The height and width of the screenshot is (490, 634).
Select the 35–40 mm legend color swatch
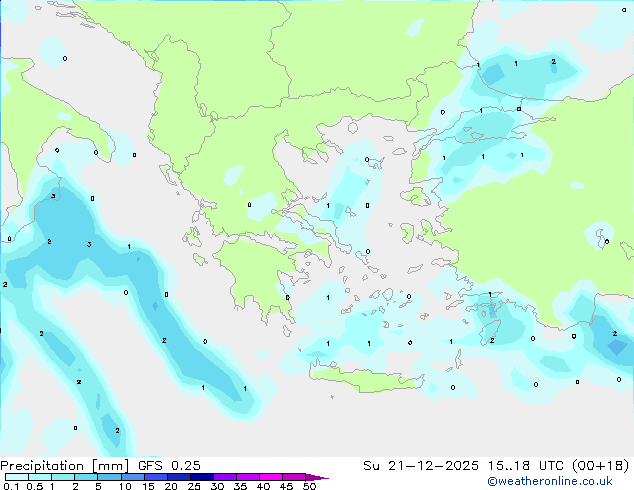[x=248, y=477]
